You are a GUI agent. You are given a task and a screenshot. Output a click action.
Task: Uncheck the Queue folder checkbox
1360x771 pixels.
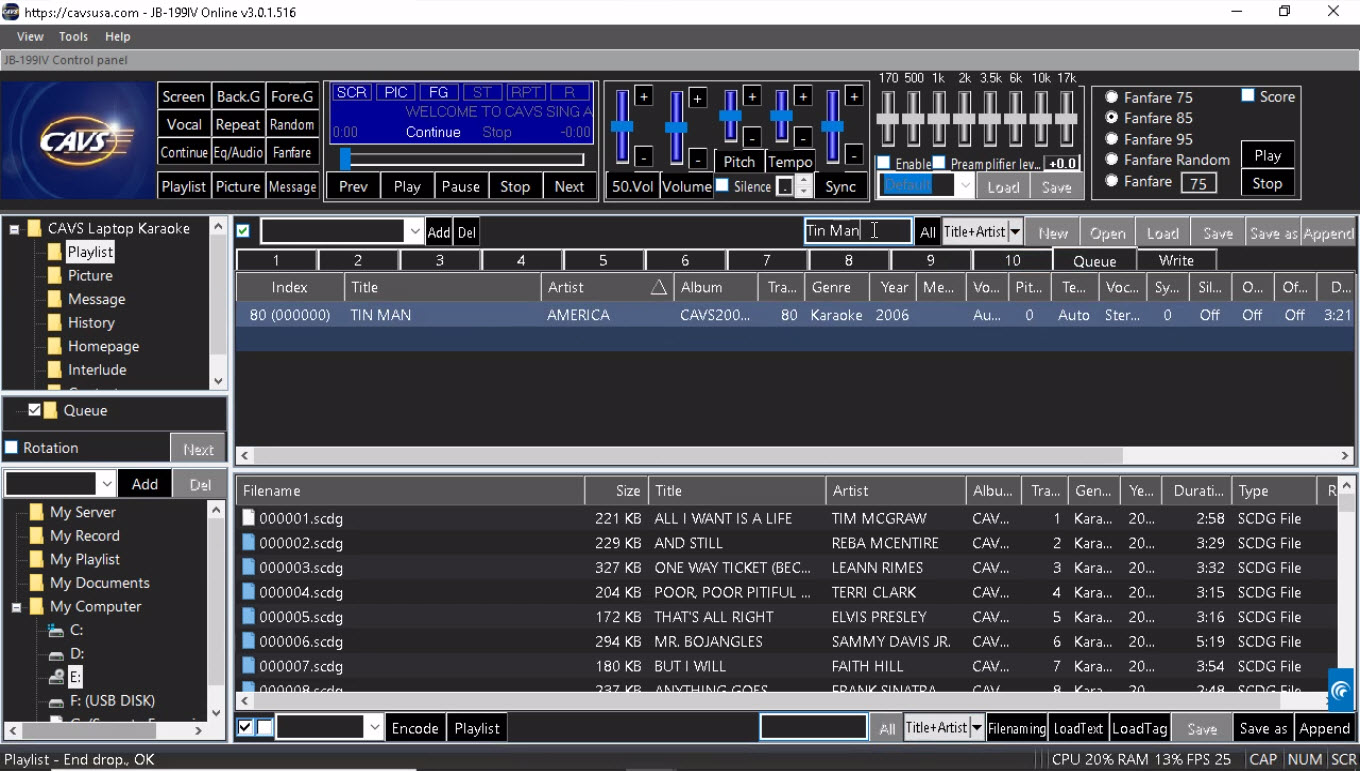point(35,410)
